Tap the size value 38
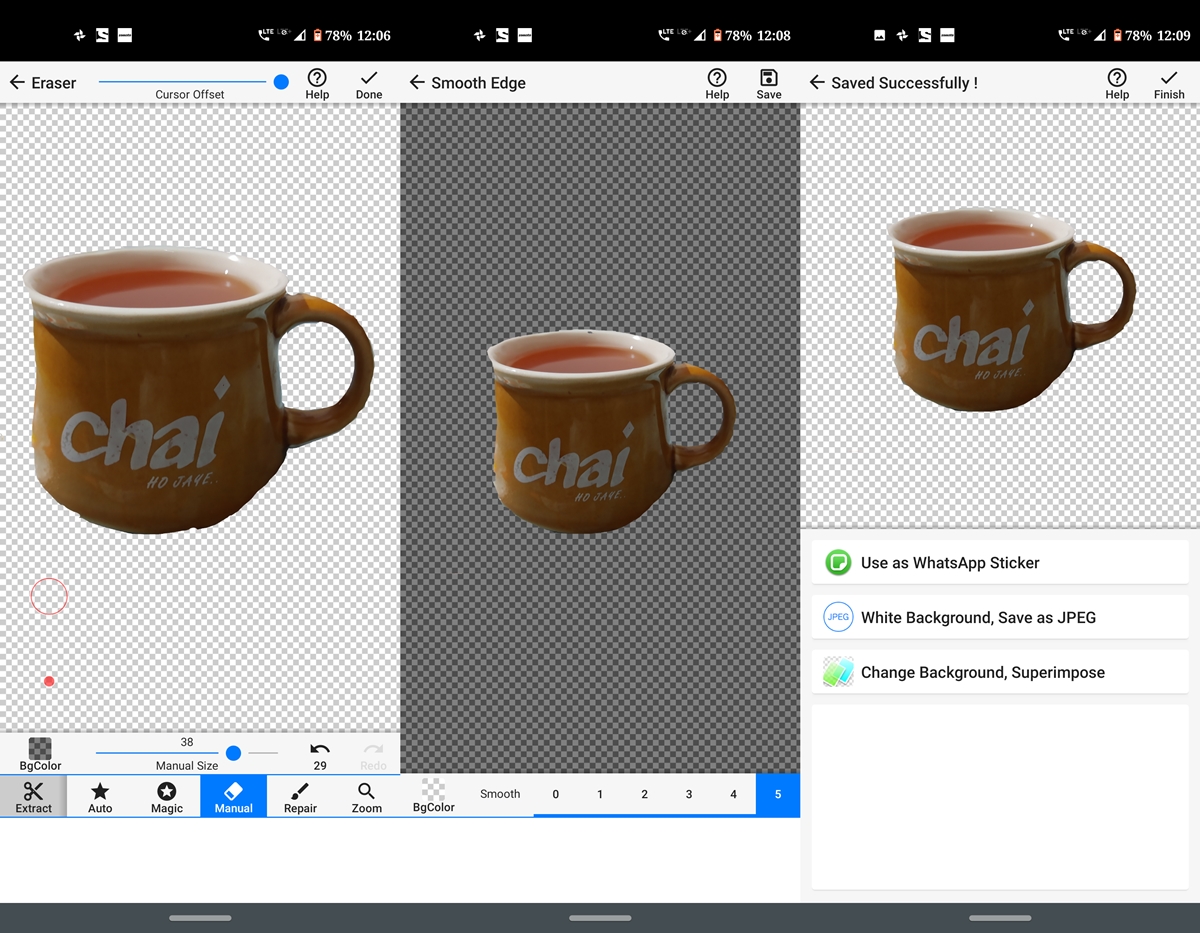 [x=187, y=742]
